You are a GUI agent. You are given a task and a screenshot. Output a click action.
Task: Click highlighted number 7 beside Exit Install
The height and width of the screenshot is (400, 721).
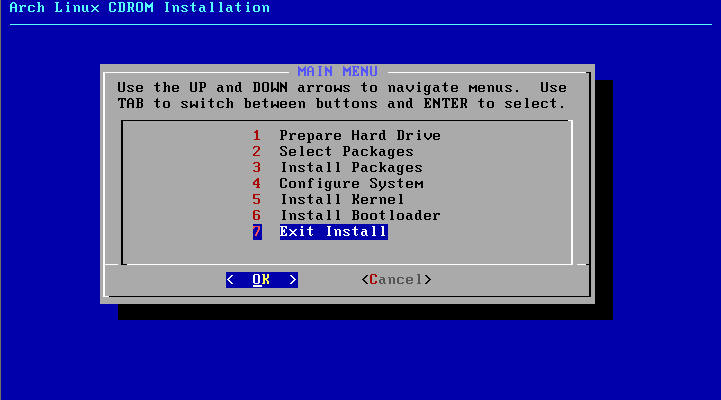pyautogui.click(x=257, y=232)
